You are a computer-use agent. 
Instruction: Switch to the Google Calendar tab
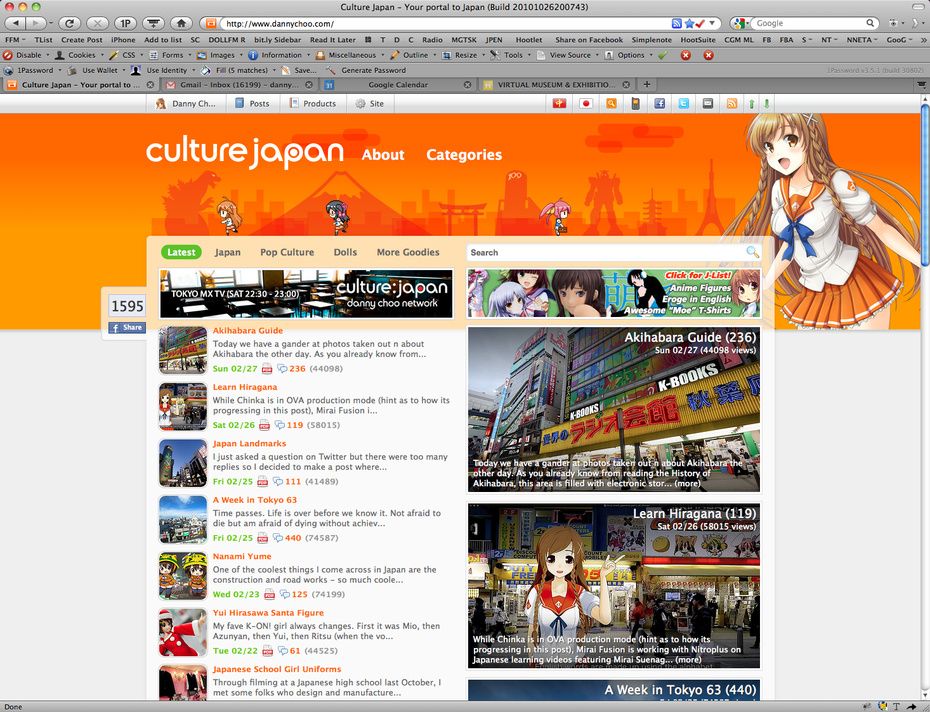397,85
